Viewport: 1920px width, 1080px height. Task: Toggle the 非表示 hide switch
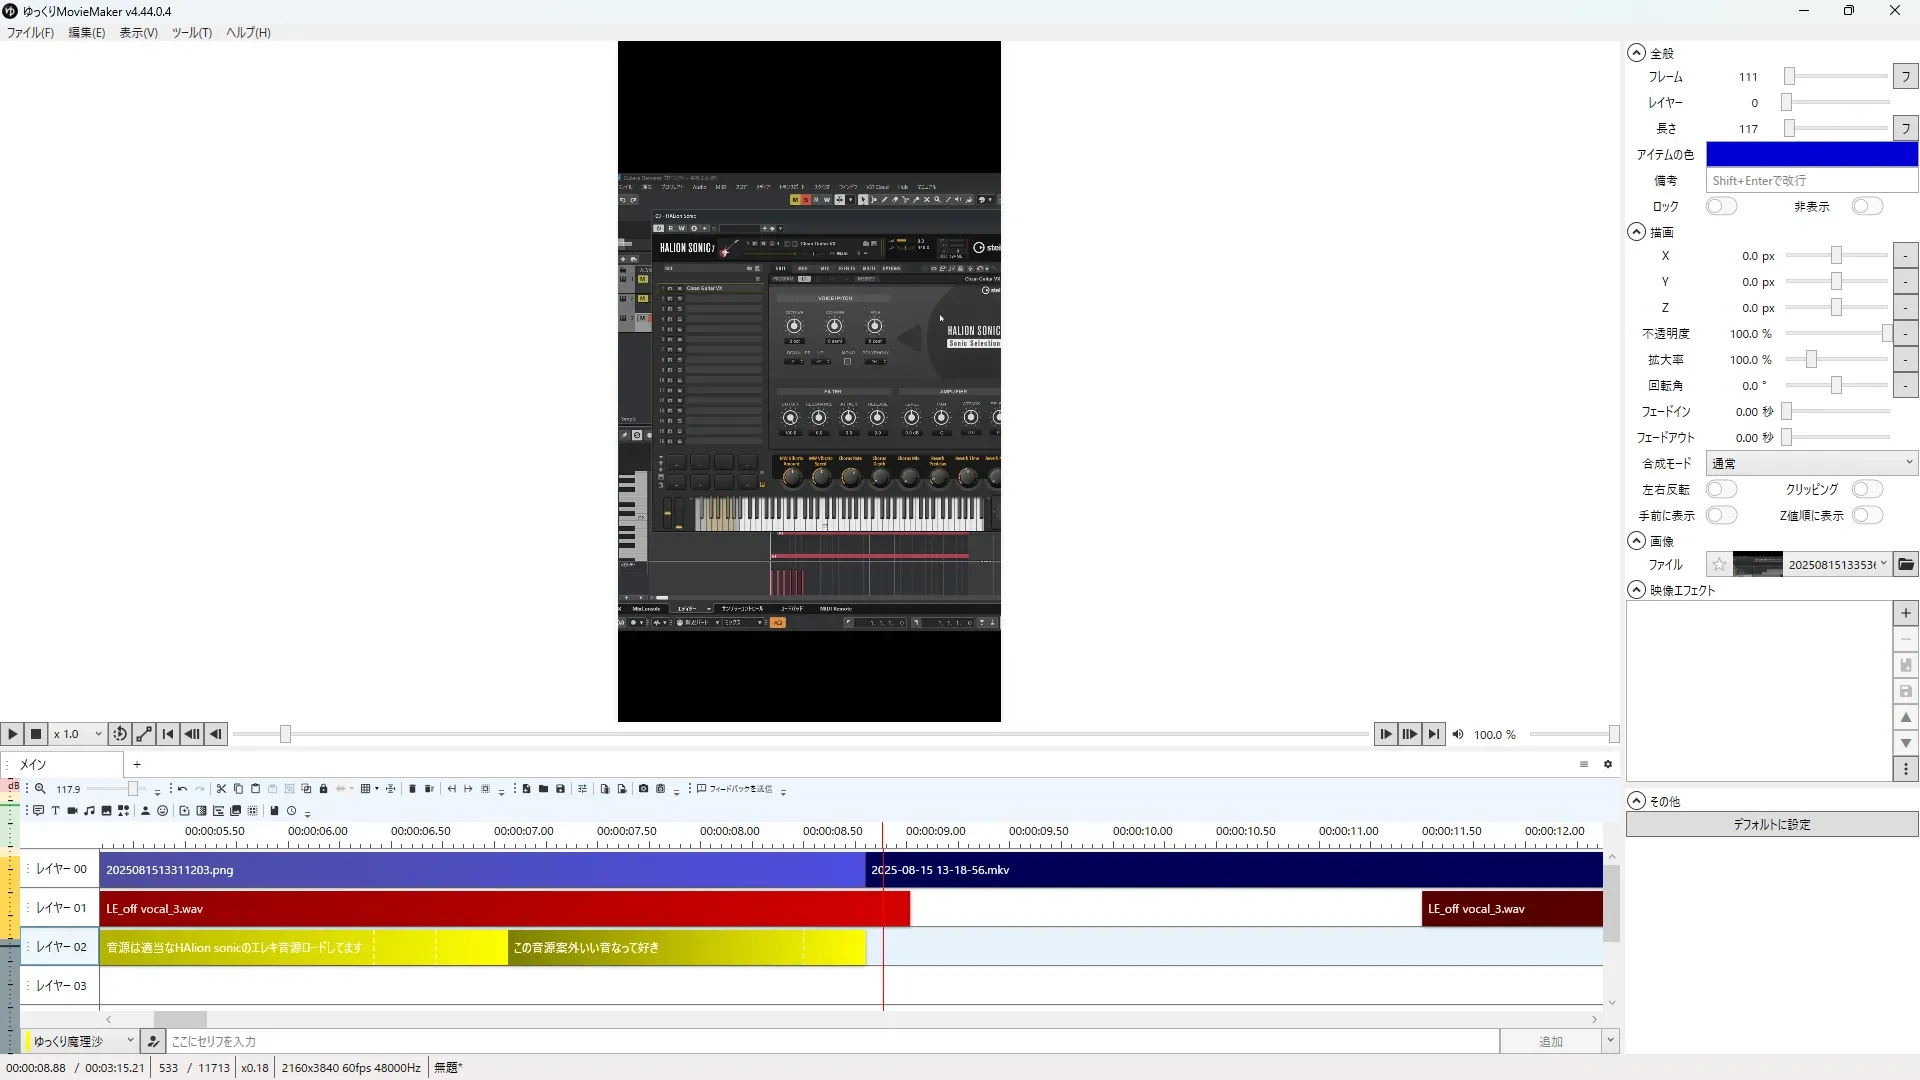(x=1866, y=206)
